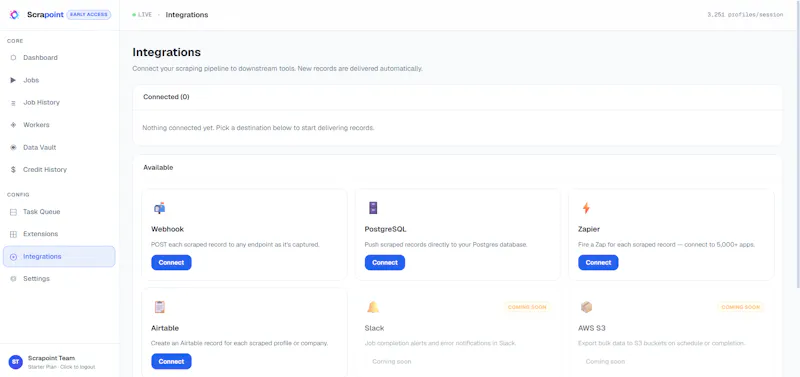The height and width of the screenshot is (377, 800).
Task: Click the Airtable card title
Action: (165, 328)
